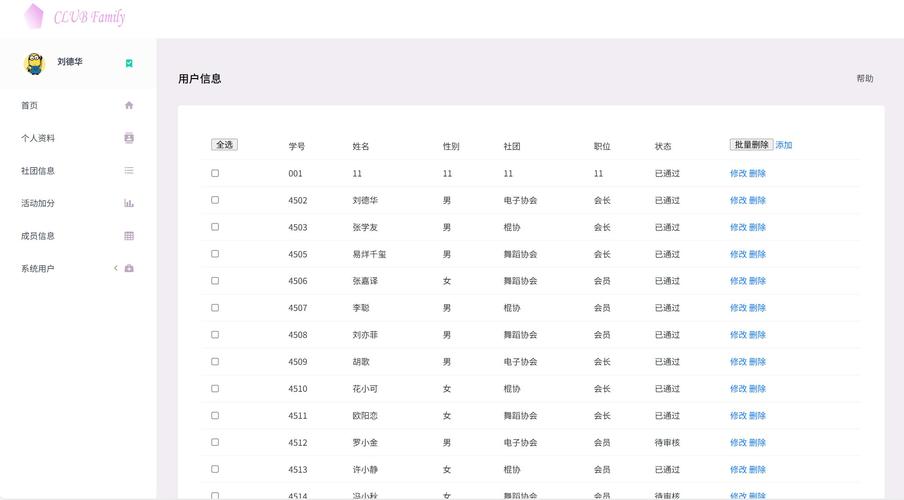Click 修改 for 胡歌 row
This screenshot has width=904, height=500.
(x=738, y=362)
